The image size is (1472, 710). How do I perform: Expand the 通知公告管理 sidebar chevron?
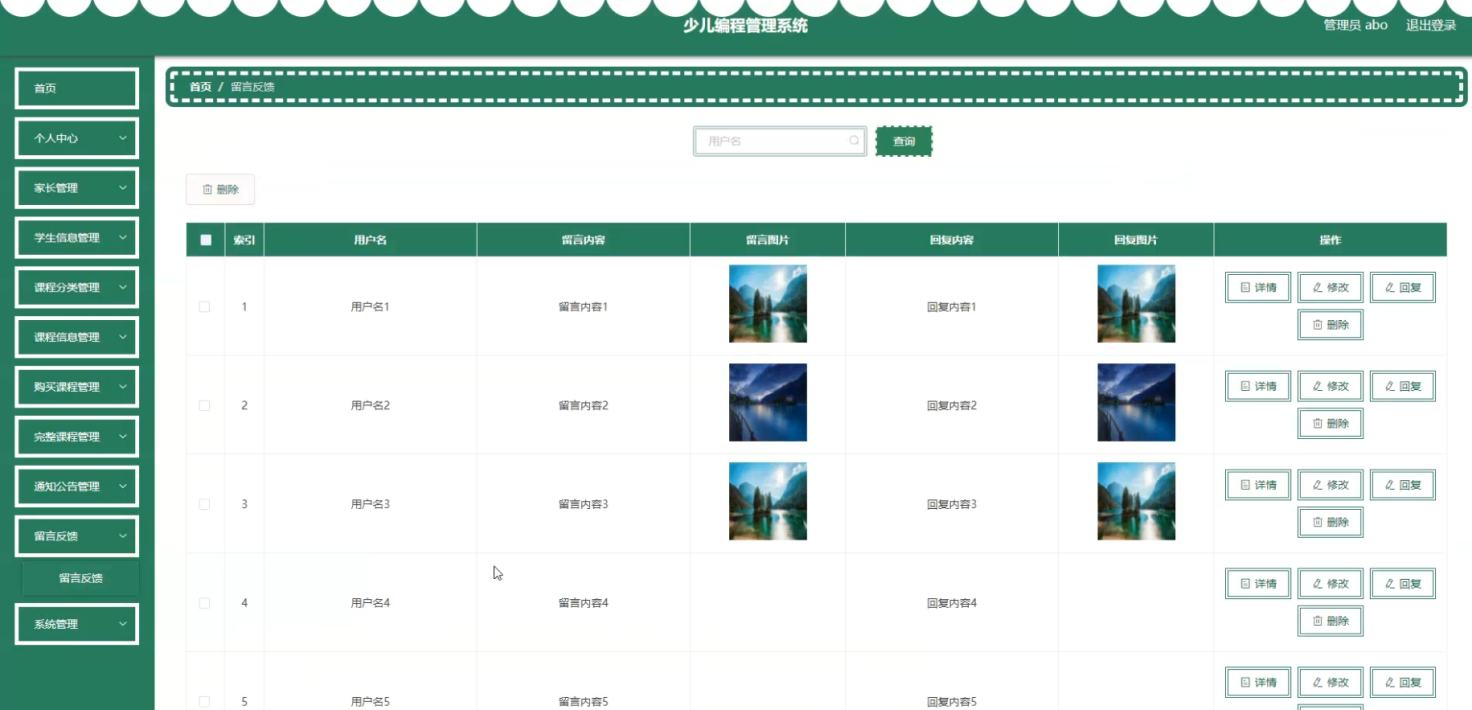123,486
